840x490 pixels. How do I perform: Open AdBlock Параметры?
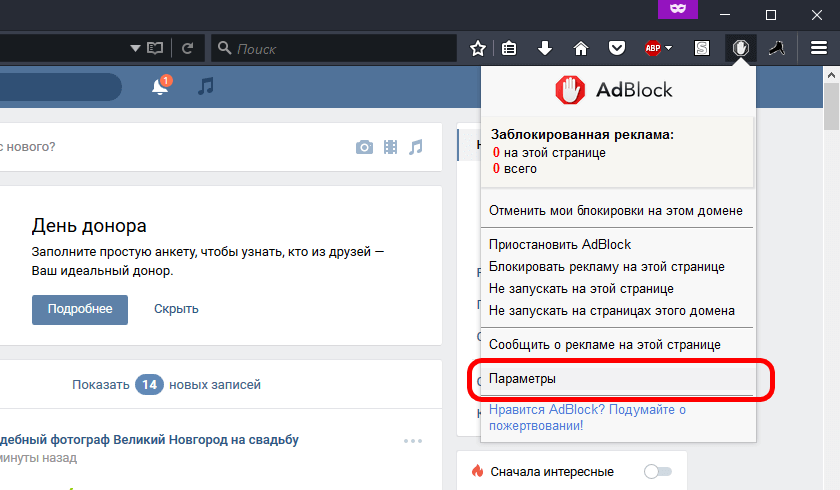tap(617, 379)
